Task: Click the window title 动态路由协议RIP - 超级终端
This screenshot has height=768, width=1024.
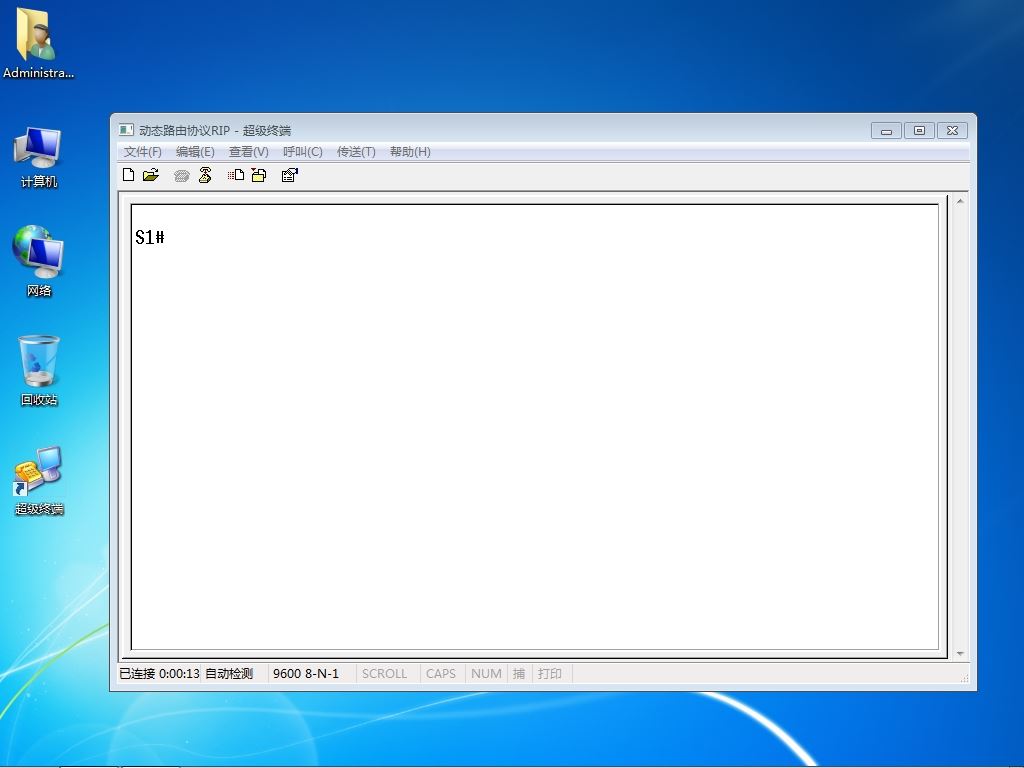Action: [215, 131]
